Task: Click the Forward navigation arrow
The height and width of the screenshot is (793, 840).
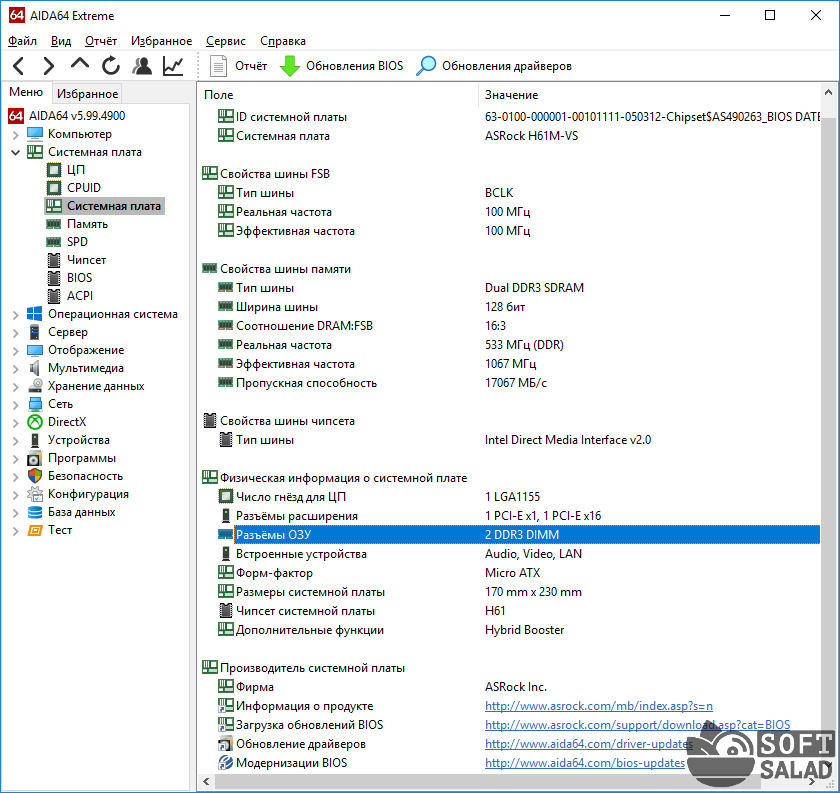Action: [x=48, y=66]
